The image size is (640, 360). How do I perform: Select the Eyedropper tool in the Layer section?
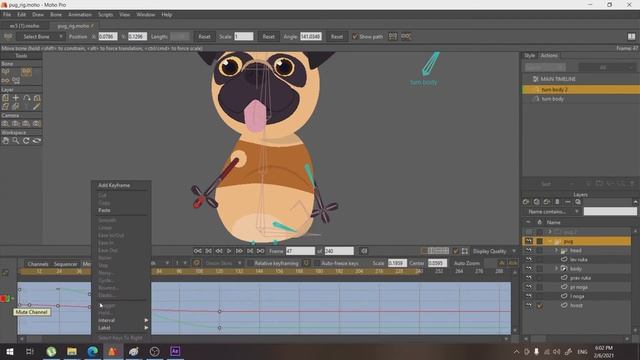click(x=37, y=107)
